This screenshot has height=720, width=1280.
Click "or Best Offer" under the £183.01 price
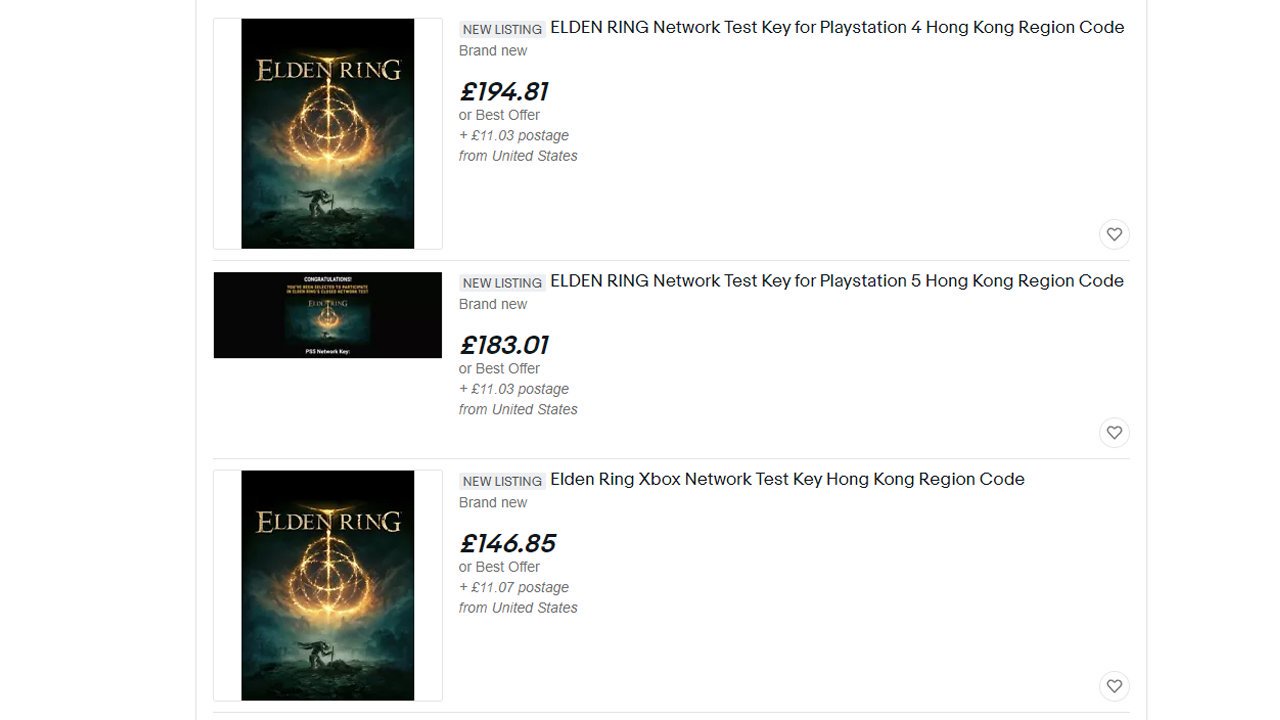click(x=499, y=368)
